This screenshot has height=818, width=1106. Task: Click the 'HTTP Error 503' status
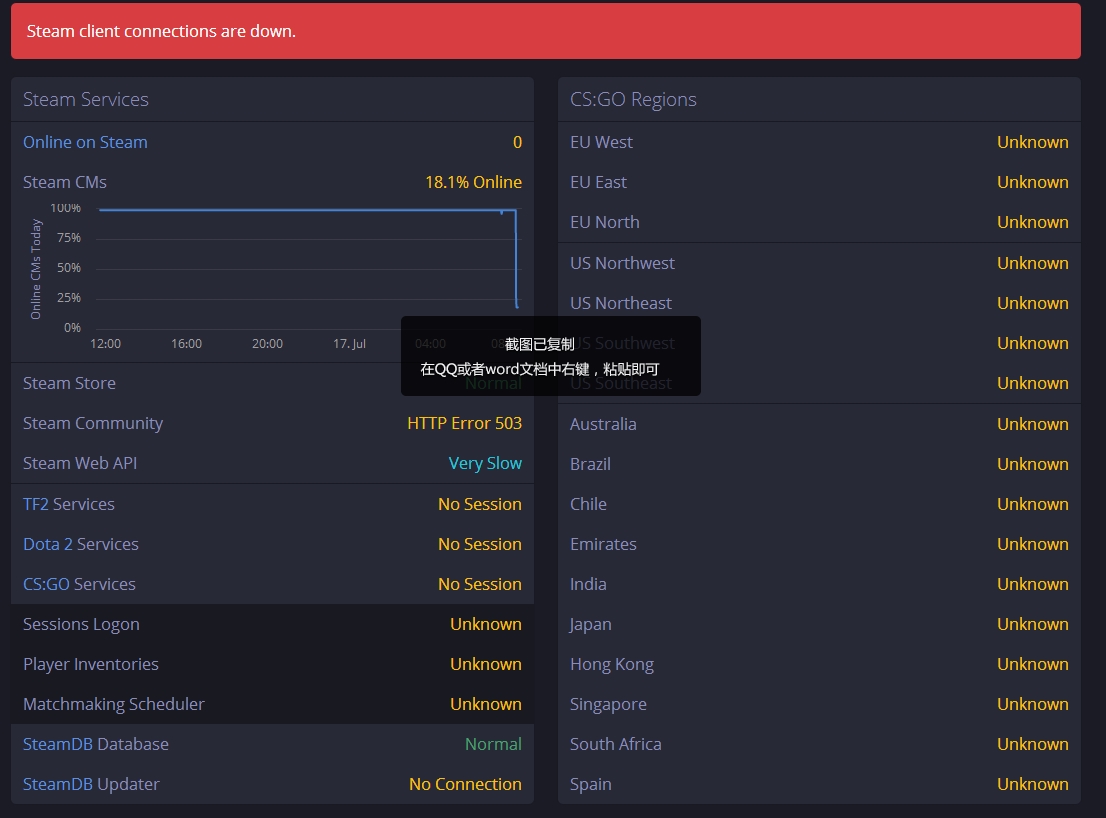click(464, 423)
